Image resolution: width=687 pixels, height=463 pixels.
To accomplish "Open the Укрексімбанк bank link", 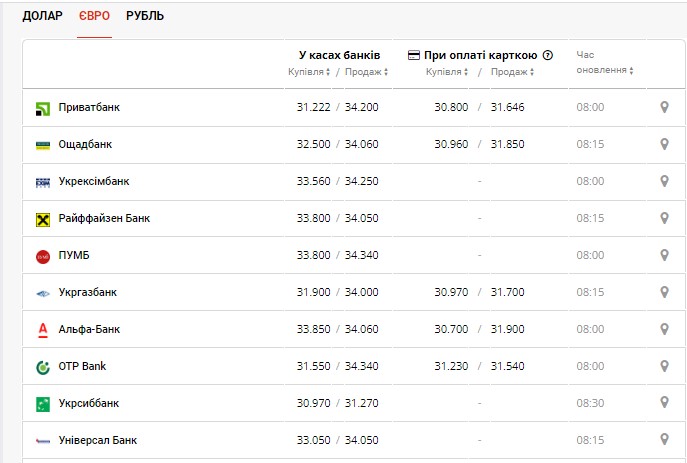I will pos(93,181).
